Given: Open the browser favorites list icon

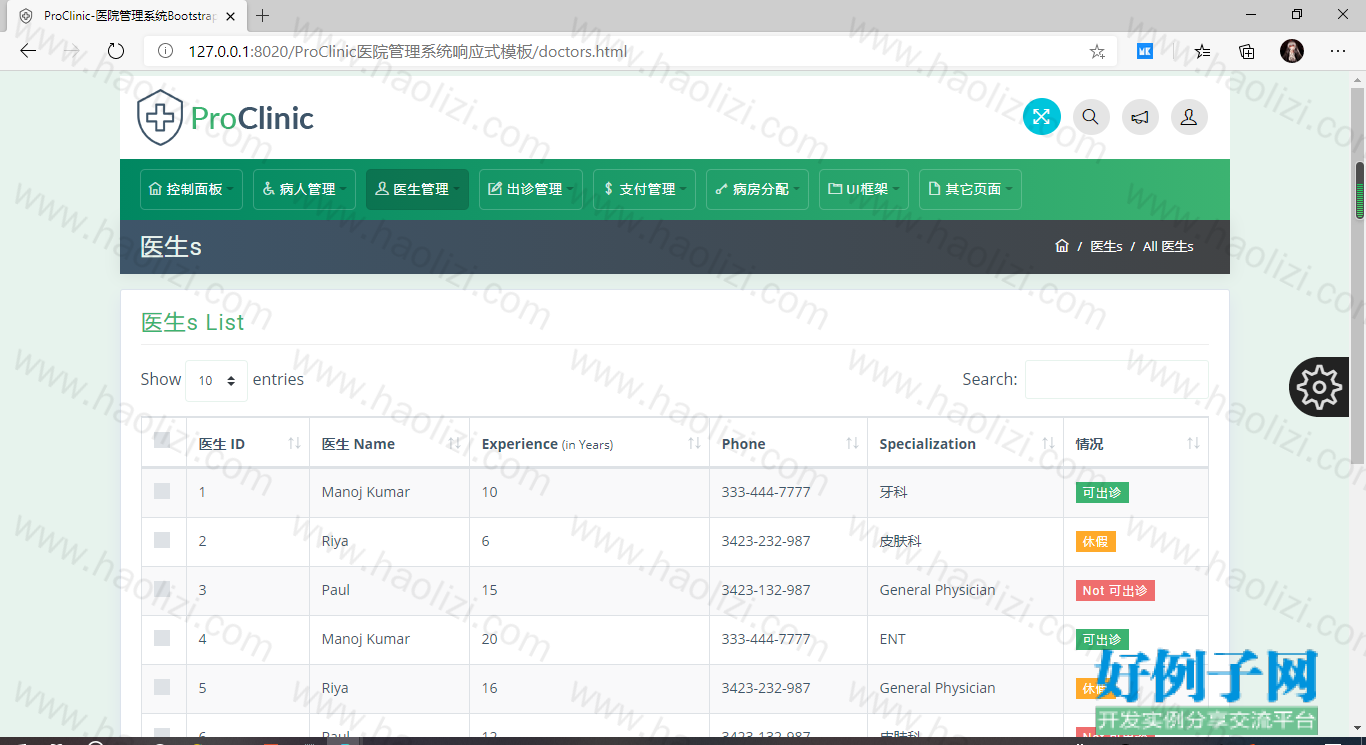Looking at the screenshot, I should [x=1202, y=51].
